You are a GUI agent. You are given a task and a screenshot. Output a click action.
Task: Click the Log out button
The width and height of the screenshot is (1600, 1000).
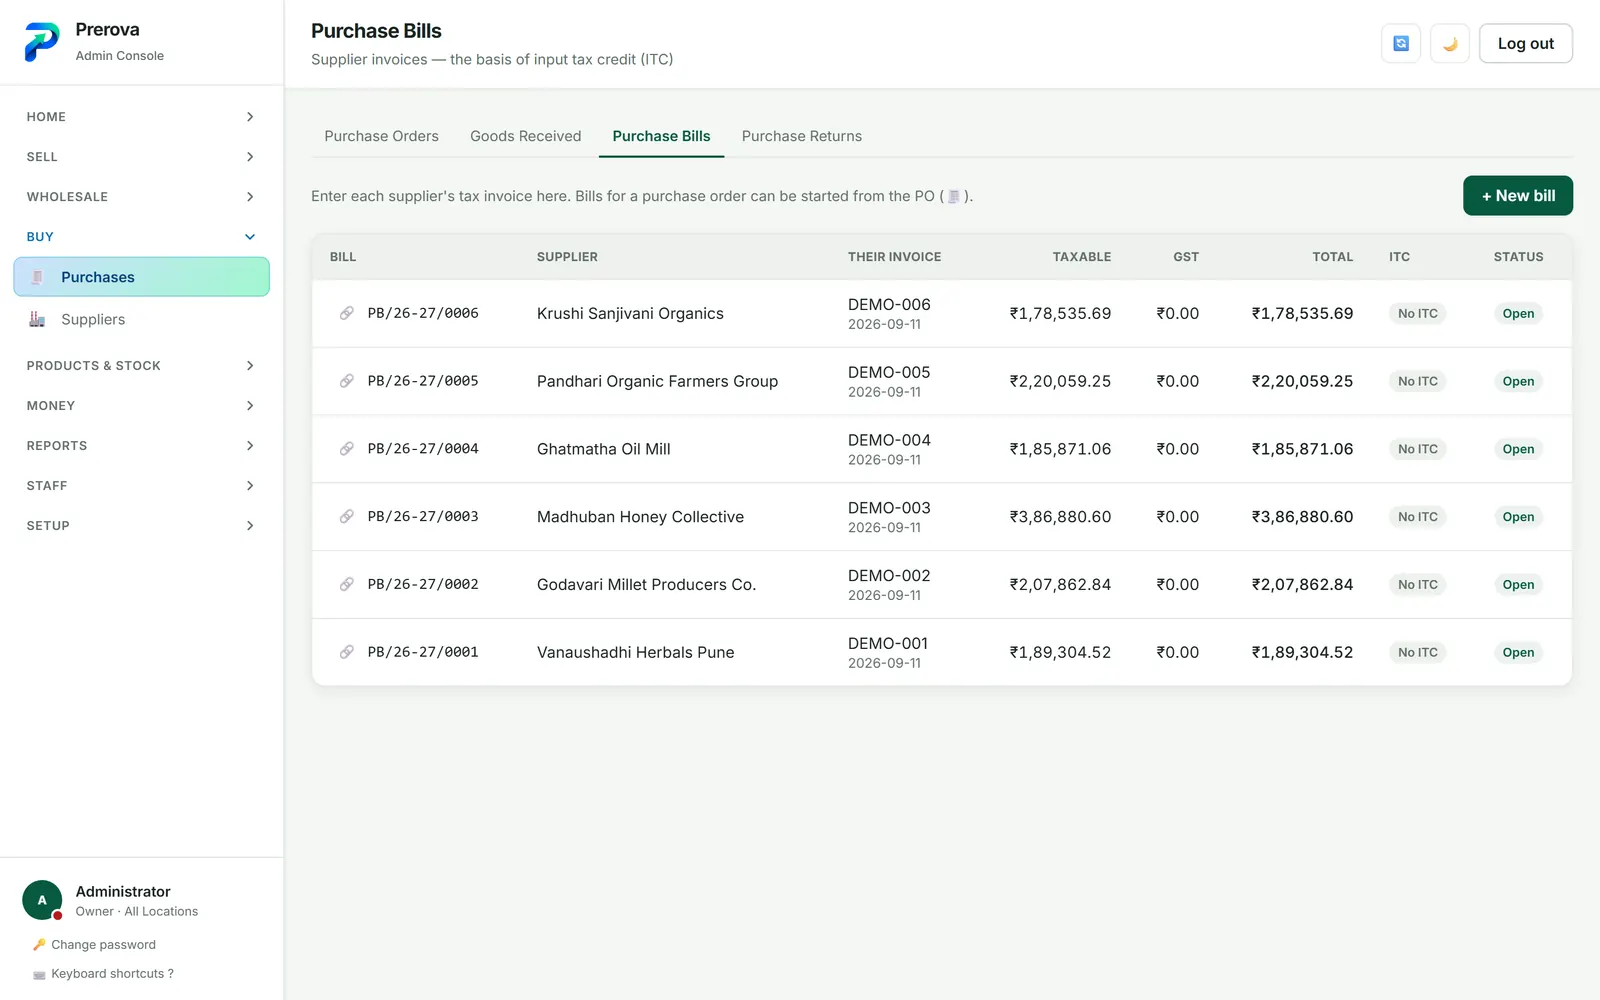(x=1525, y=43)
